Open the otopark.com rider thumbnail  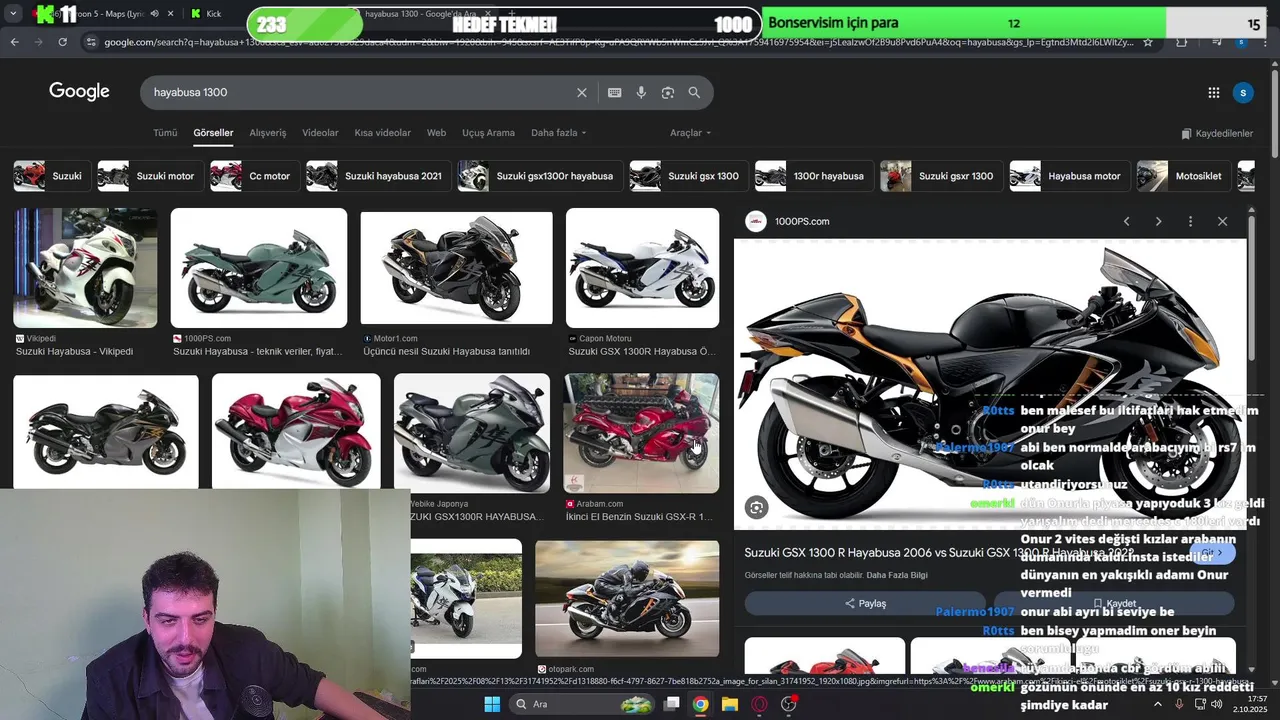[627, 600]
